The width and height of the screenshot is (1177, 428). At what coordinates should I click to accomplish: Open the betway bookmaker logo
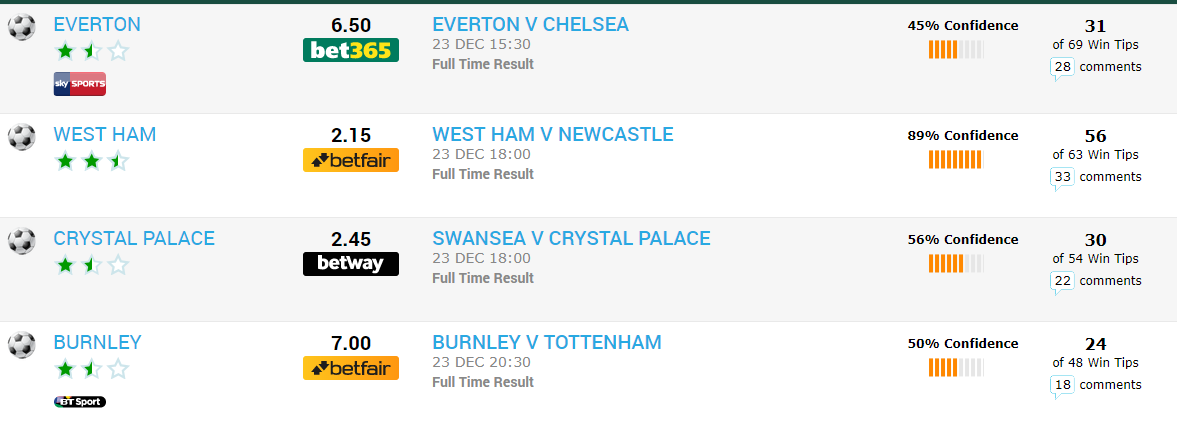pyautogui.click(x=351, y=264)
